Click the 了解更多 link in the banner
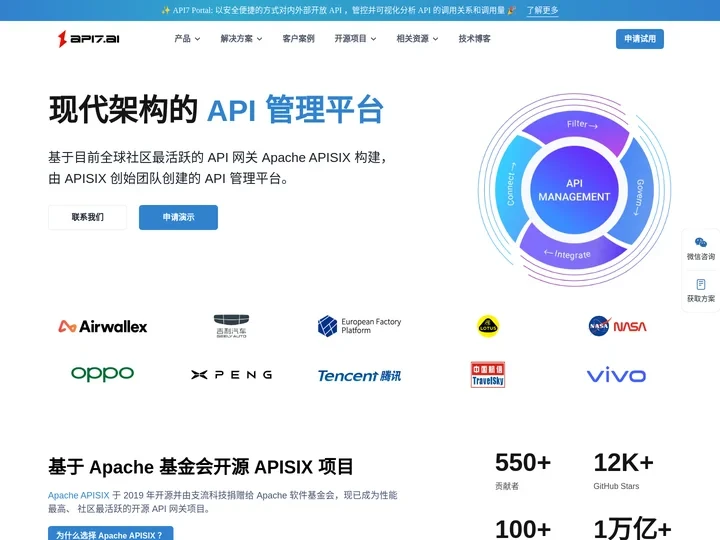 click(542, 10)
